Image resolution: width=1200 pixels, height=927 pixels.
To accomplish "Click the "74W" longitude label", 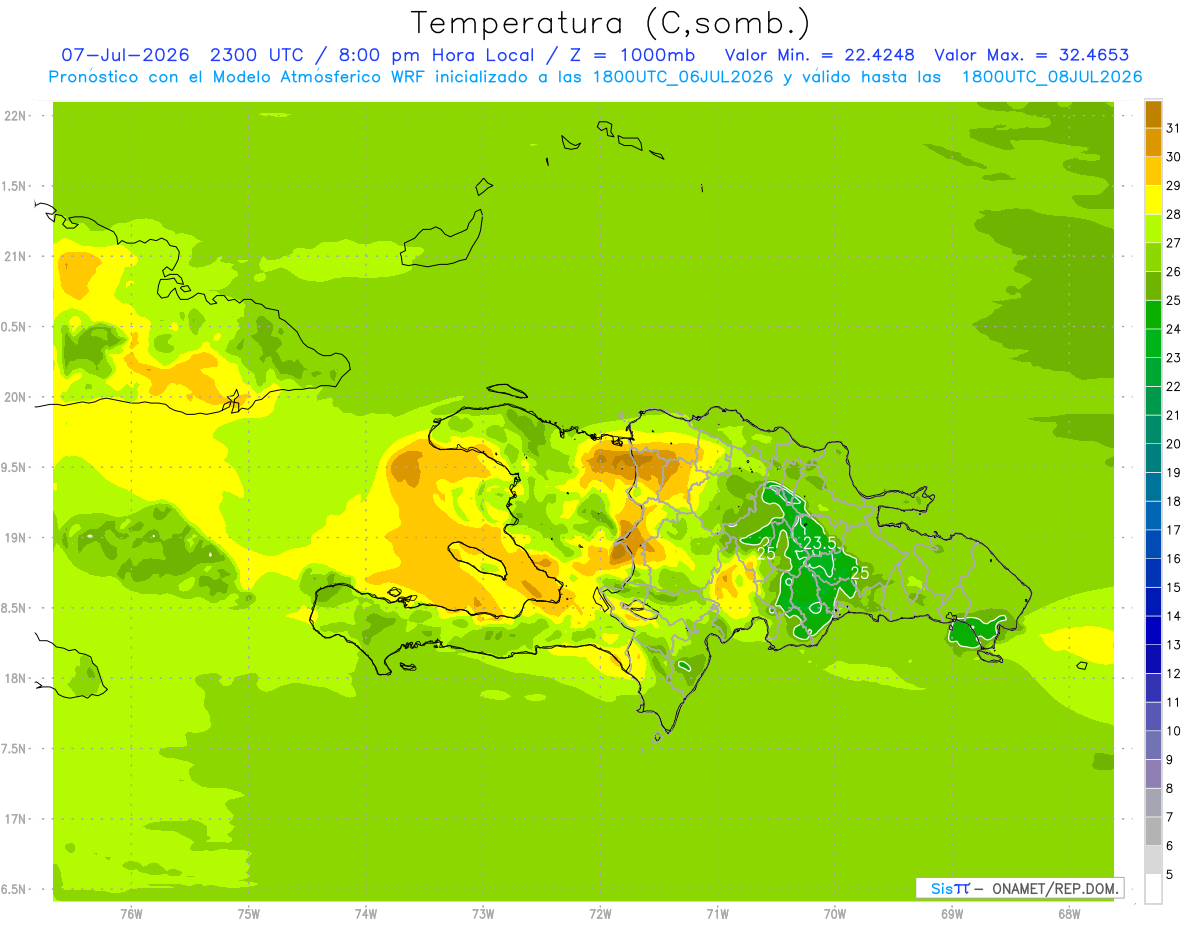I will coord(366,914).
